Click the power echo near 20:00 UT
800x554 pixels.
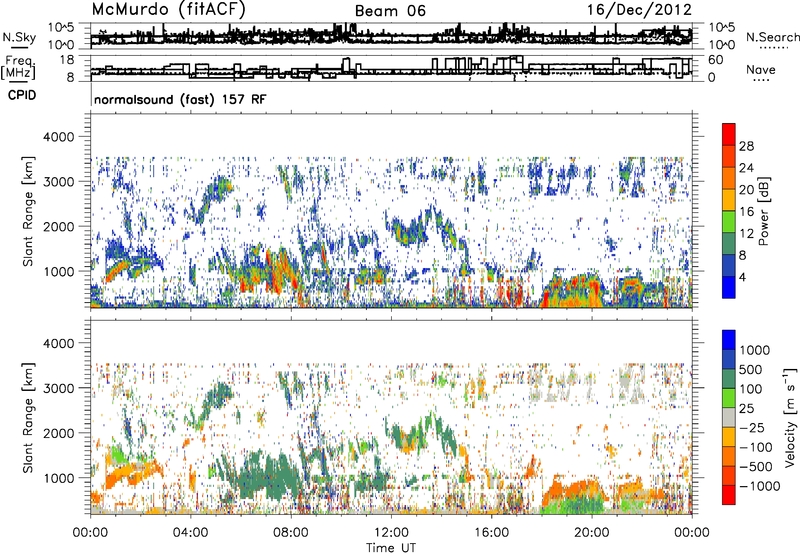point(574,290)
